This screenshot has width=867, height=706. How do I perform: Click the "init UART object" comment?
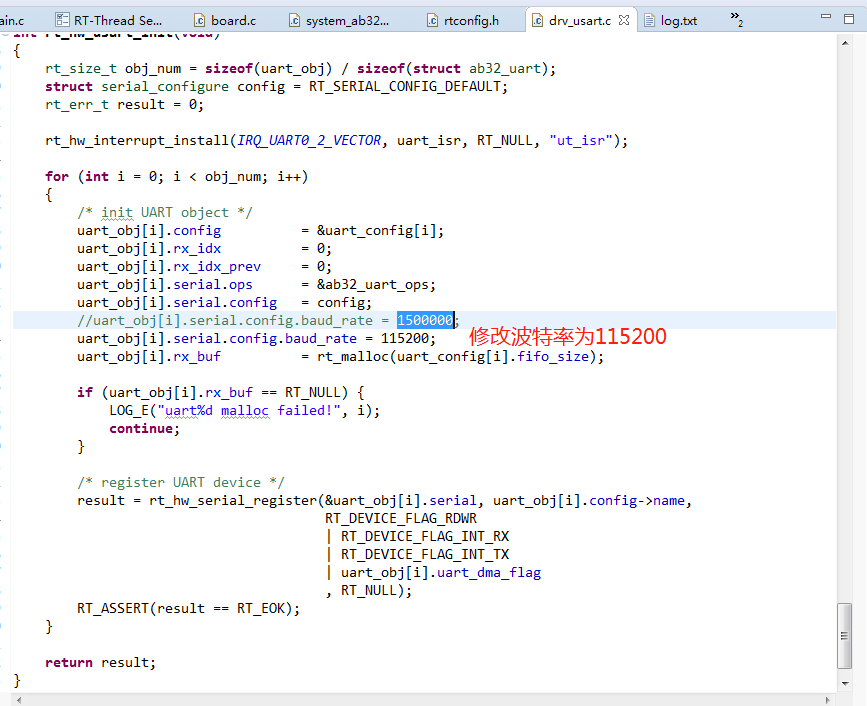(165, 213)
